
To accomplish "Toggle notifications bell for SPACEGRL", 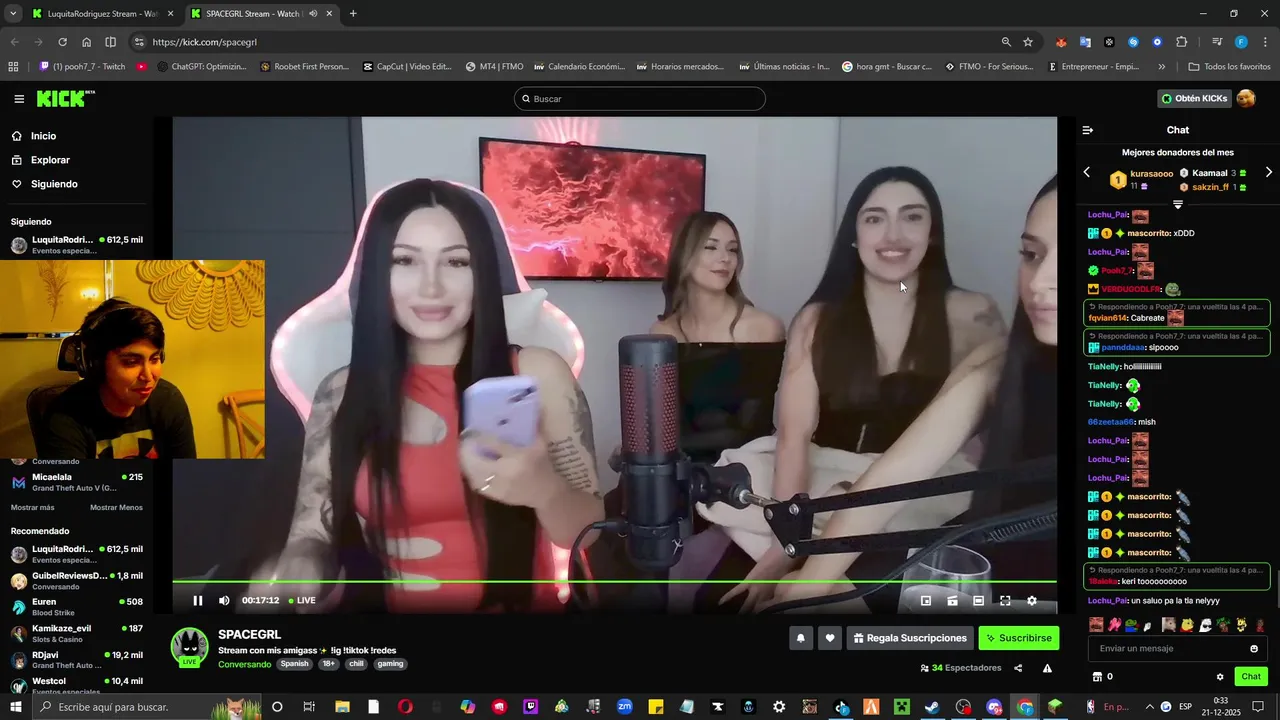I will [x=800, y=638].
